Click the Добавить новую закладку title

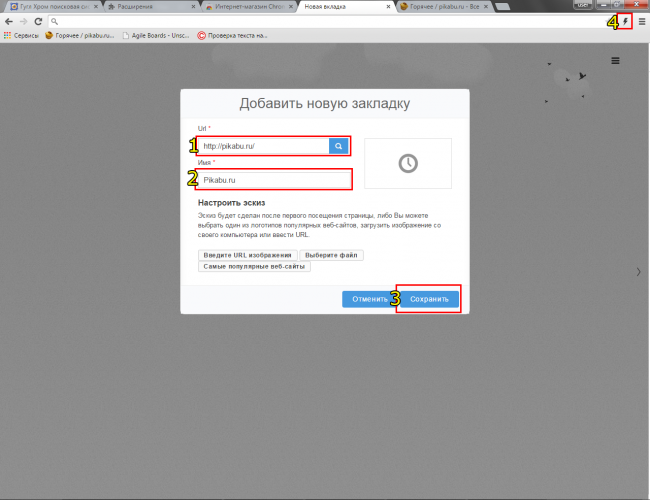tap(325, 103)
